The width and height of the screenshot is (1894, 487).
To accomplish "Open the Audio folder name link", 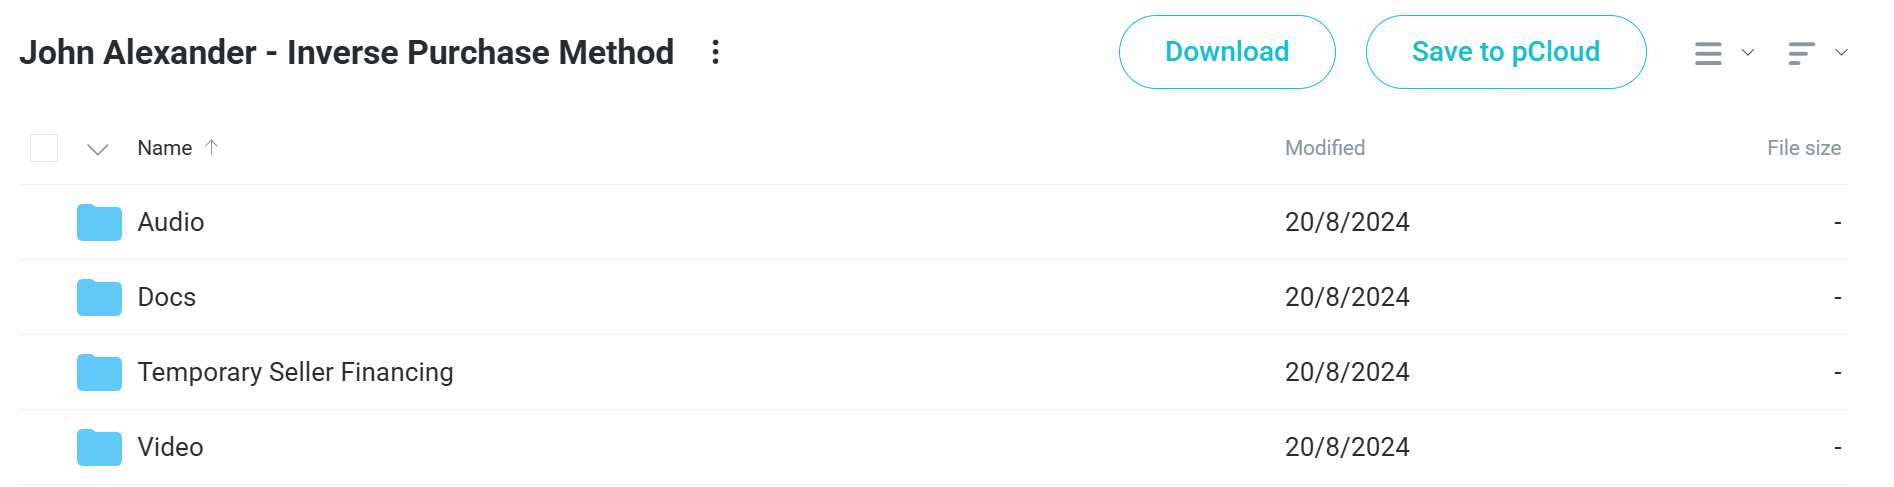I will (171, 222).
